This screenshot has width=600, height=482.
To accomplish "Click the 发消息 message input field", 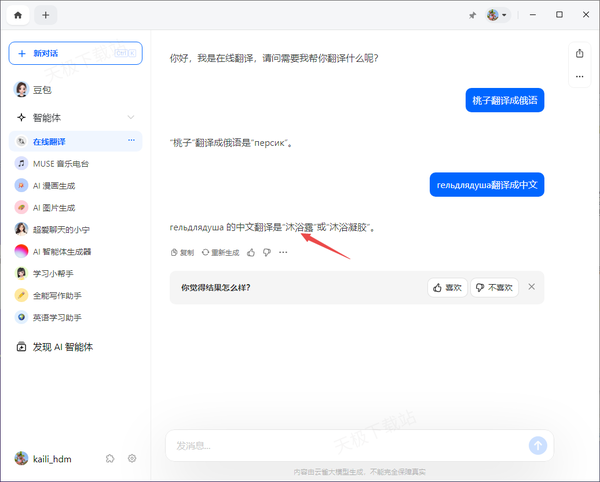I will pyautogui.click(x=340, y=445).
